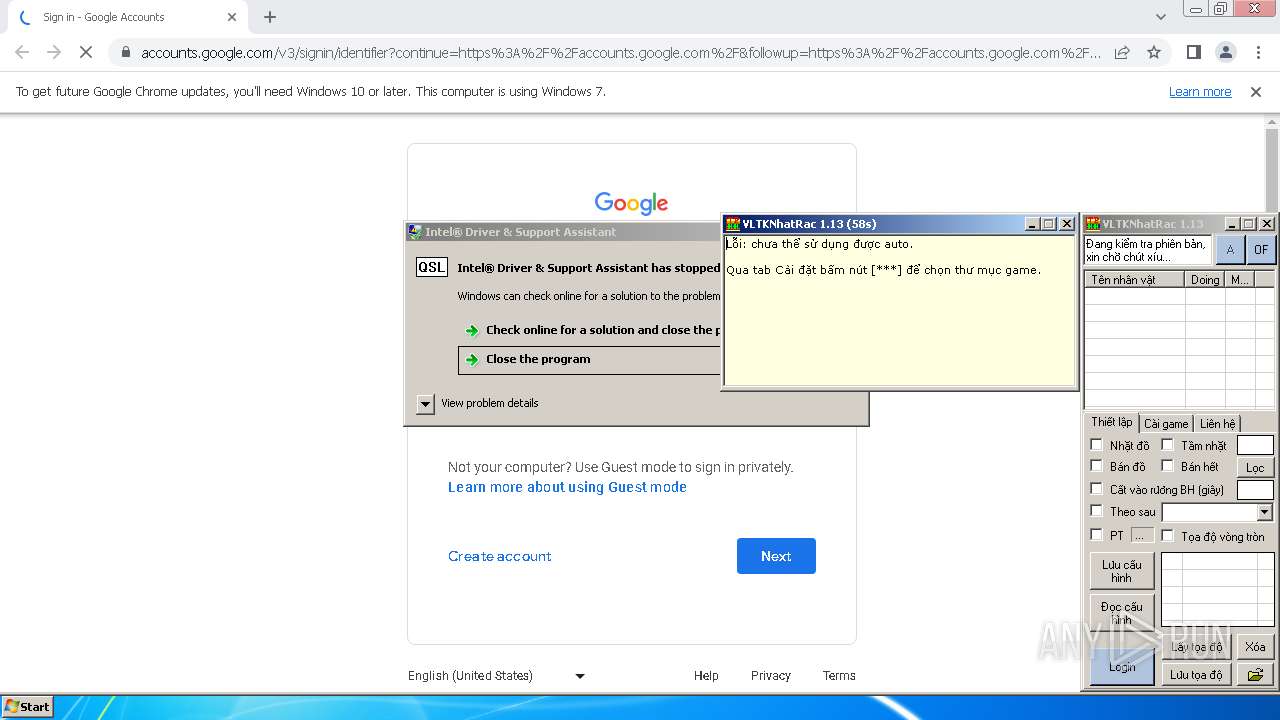Click the blue Next button

[776, 556]
